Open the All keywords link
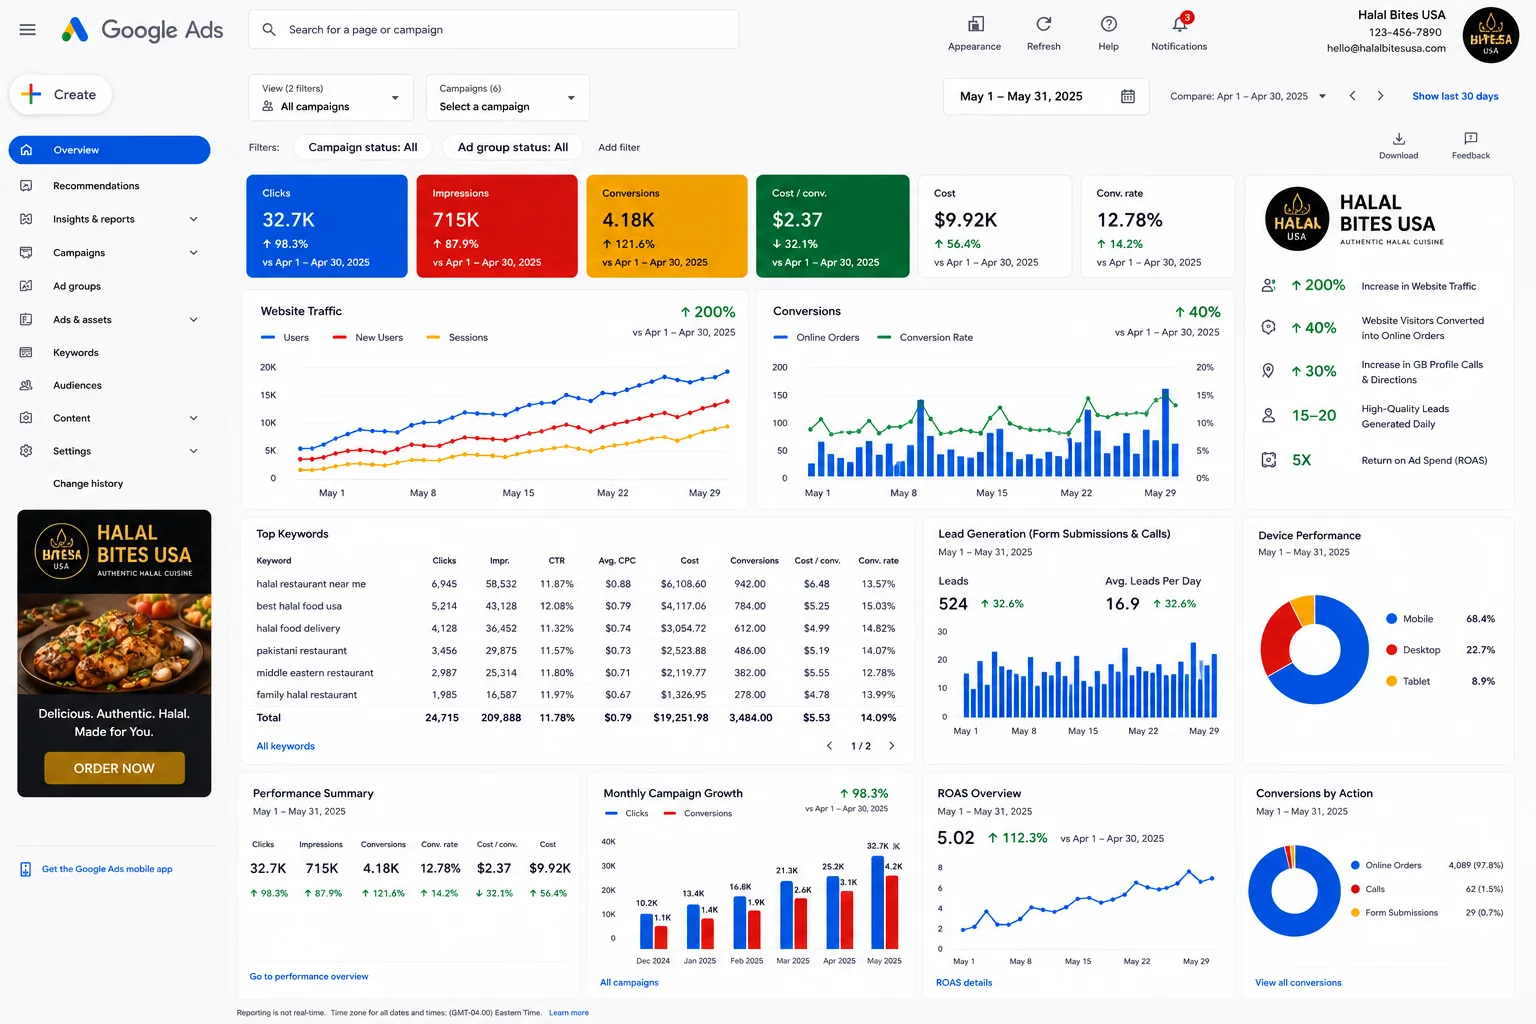Screen dimensions: 1536x1024 [x=285, y=746]
